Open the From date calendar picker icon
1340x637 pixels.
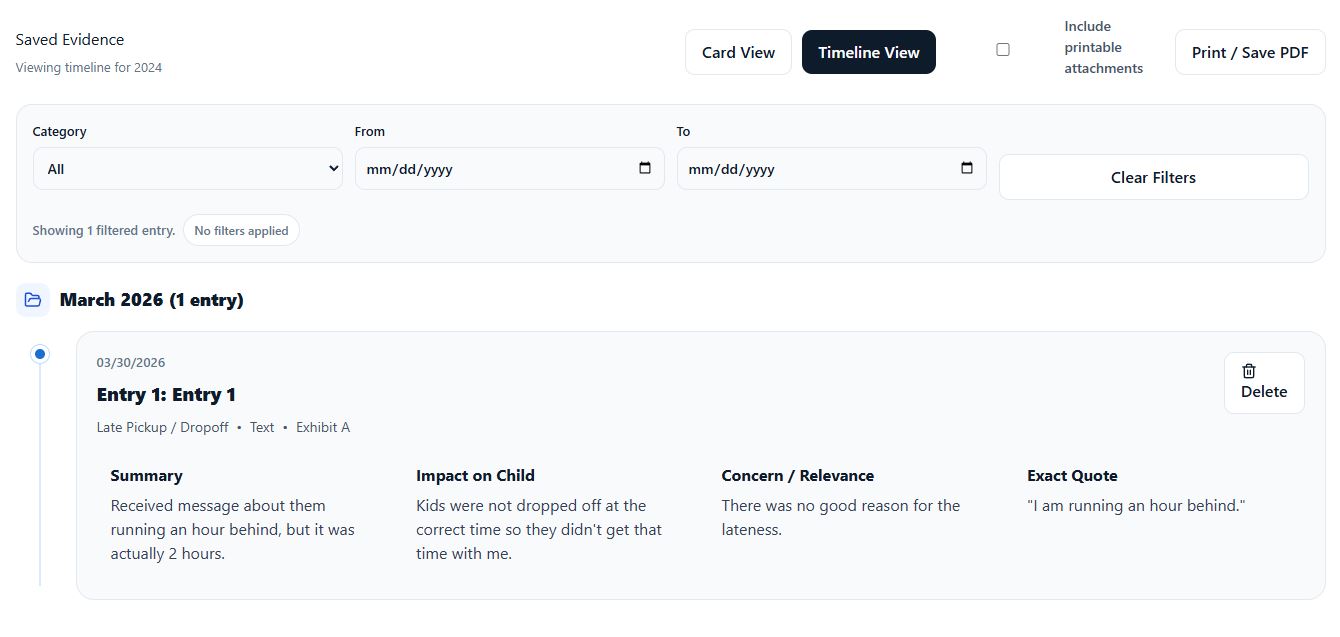pyautogui.click(x=645, y=168)
